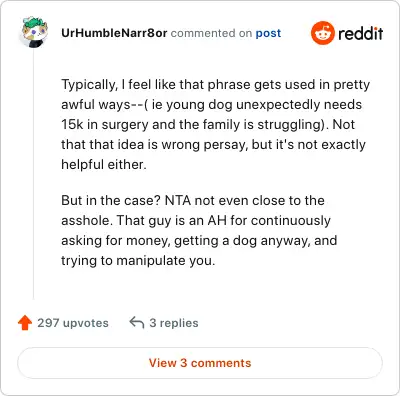The height and width of the screenshot is (396, 400).
Task: Click the "View 3 comments" button
Action: (200, 363)
